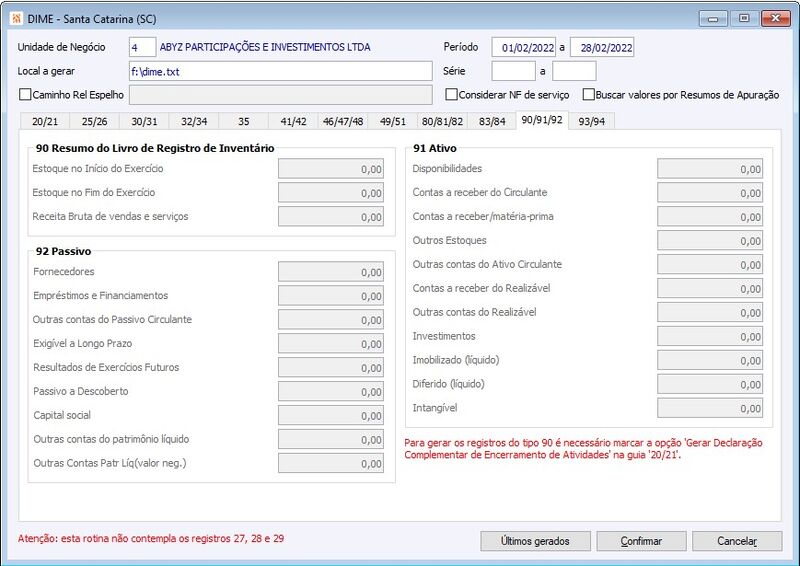Click Resultados de Exercícios Futuros value field

331,368
